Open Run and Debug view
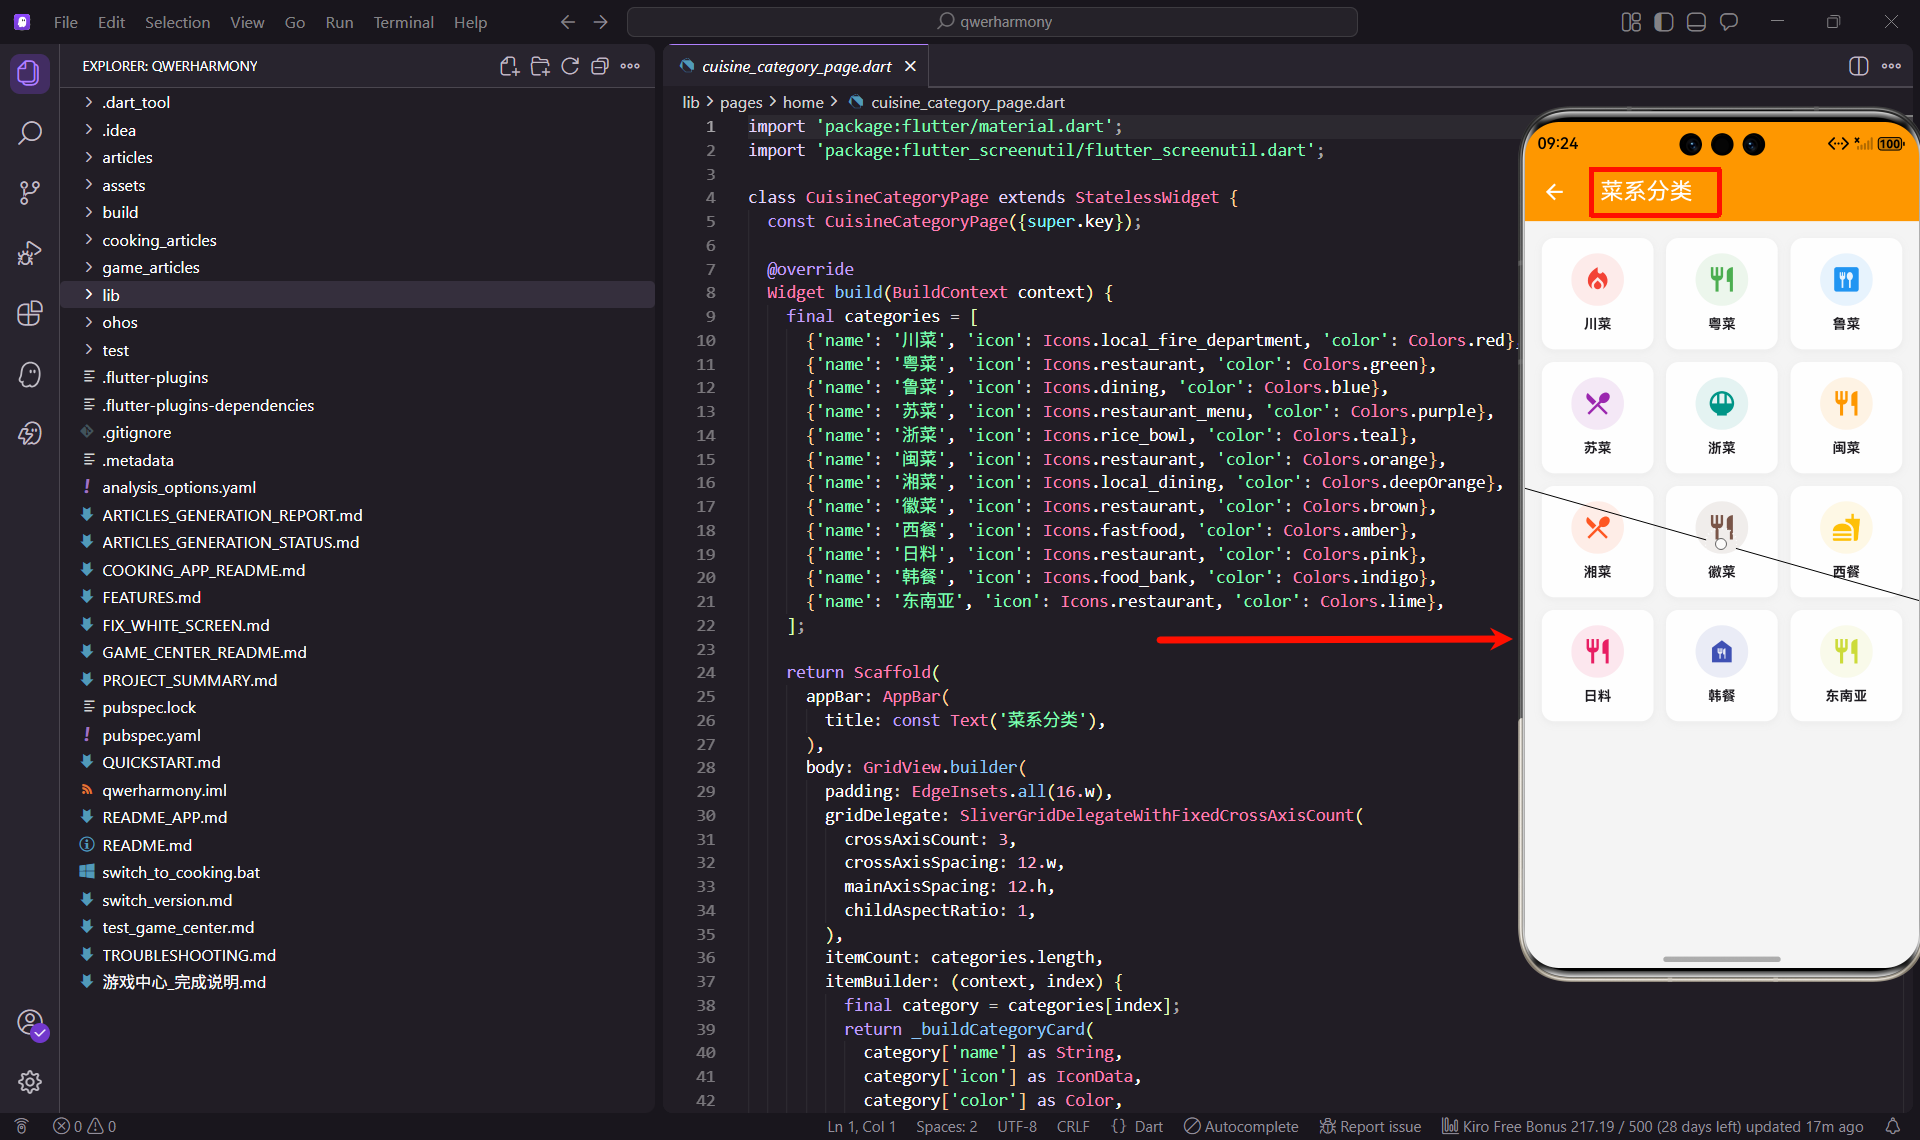The height and width of the screenshot is (1140, 1920). click(x=30, y=253)
